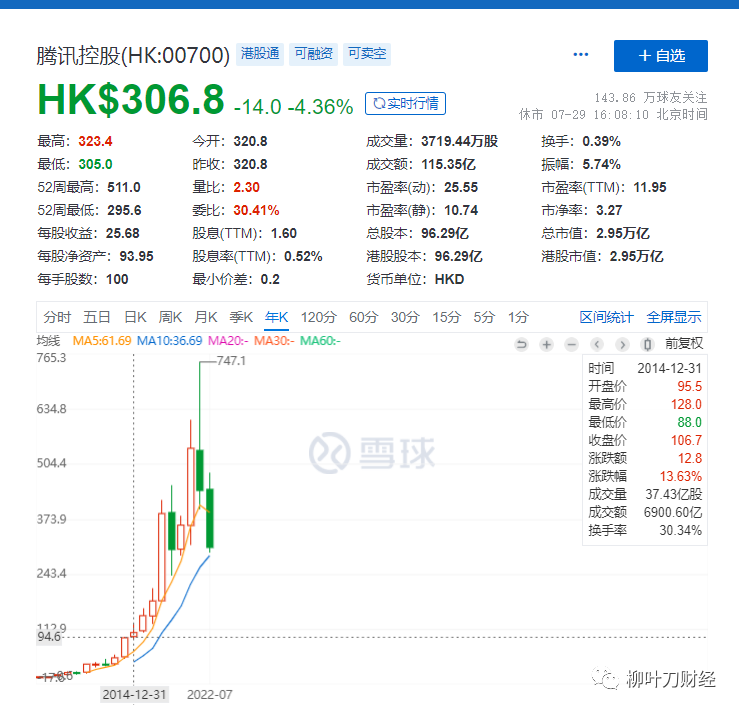Click the MA60 indicator label
Viewport: 739px width, 711px height.
coord(320,341)
